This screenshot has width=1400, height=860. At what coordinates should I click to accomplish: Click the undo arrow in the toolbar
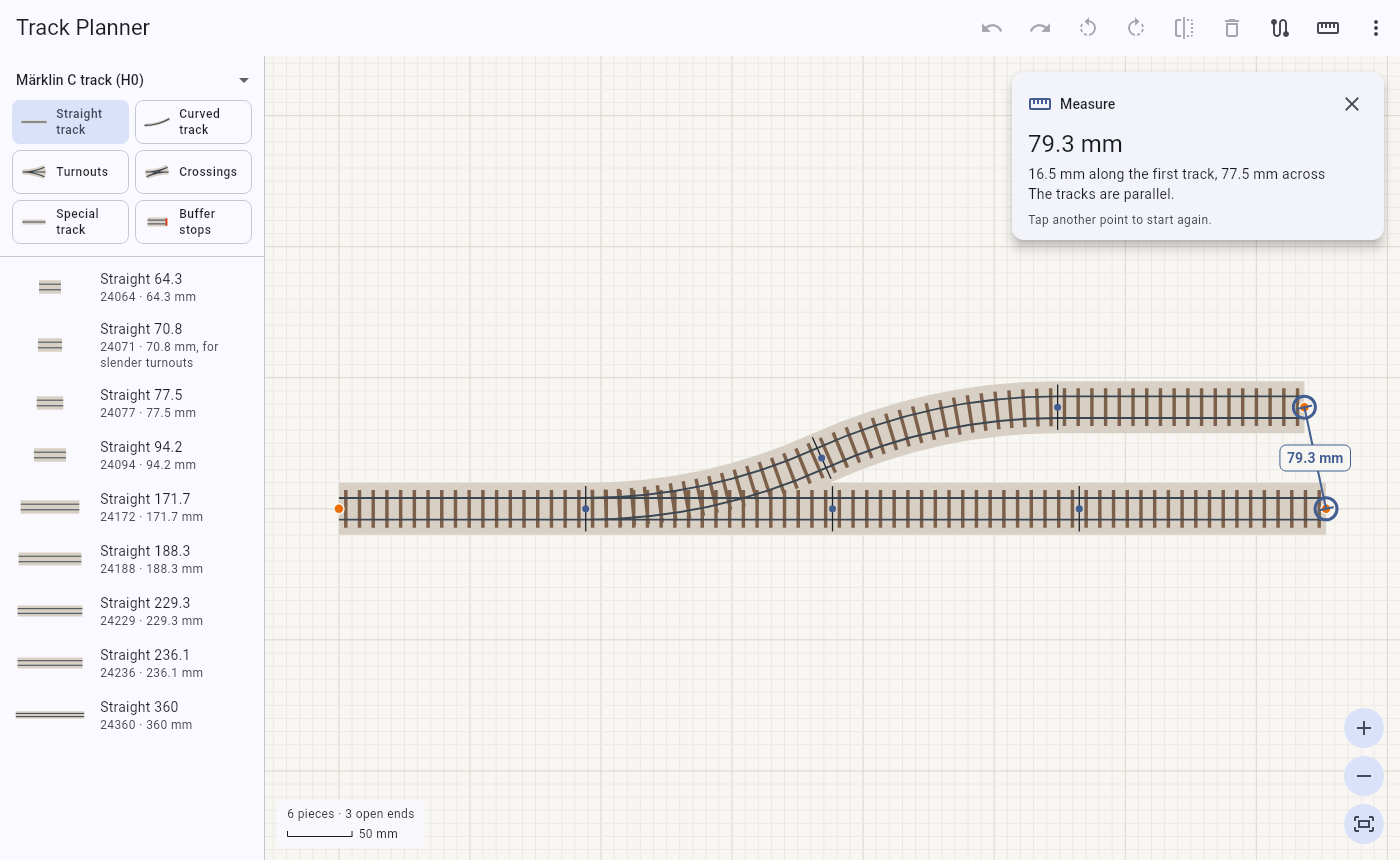point(992,28)
